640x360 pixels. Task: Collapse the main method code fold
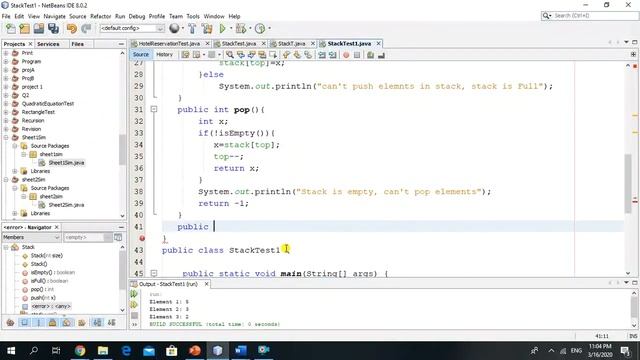coord(154,273)
